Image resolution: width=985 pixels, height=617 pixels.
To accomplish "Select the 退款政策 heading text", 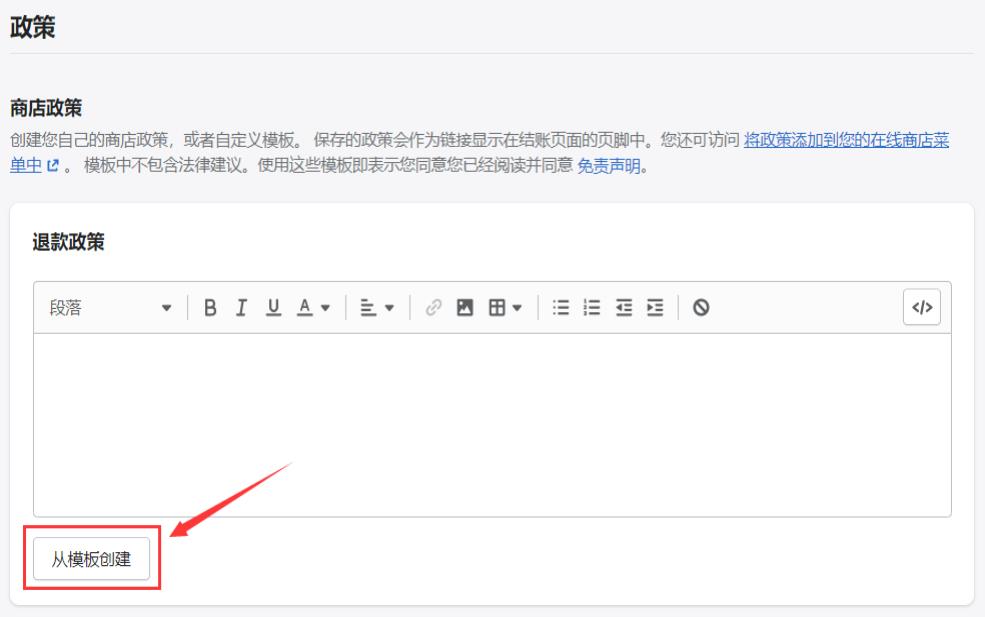I will [x=68, y=242].
